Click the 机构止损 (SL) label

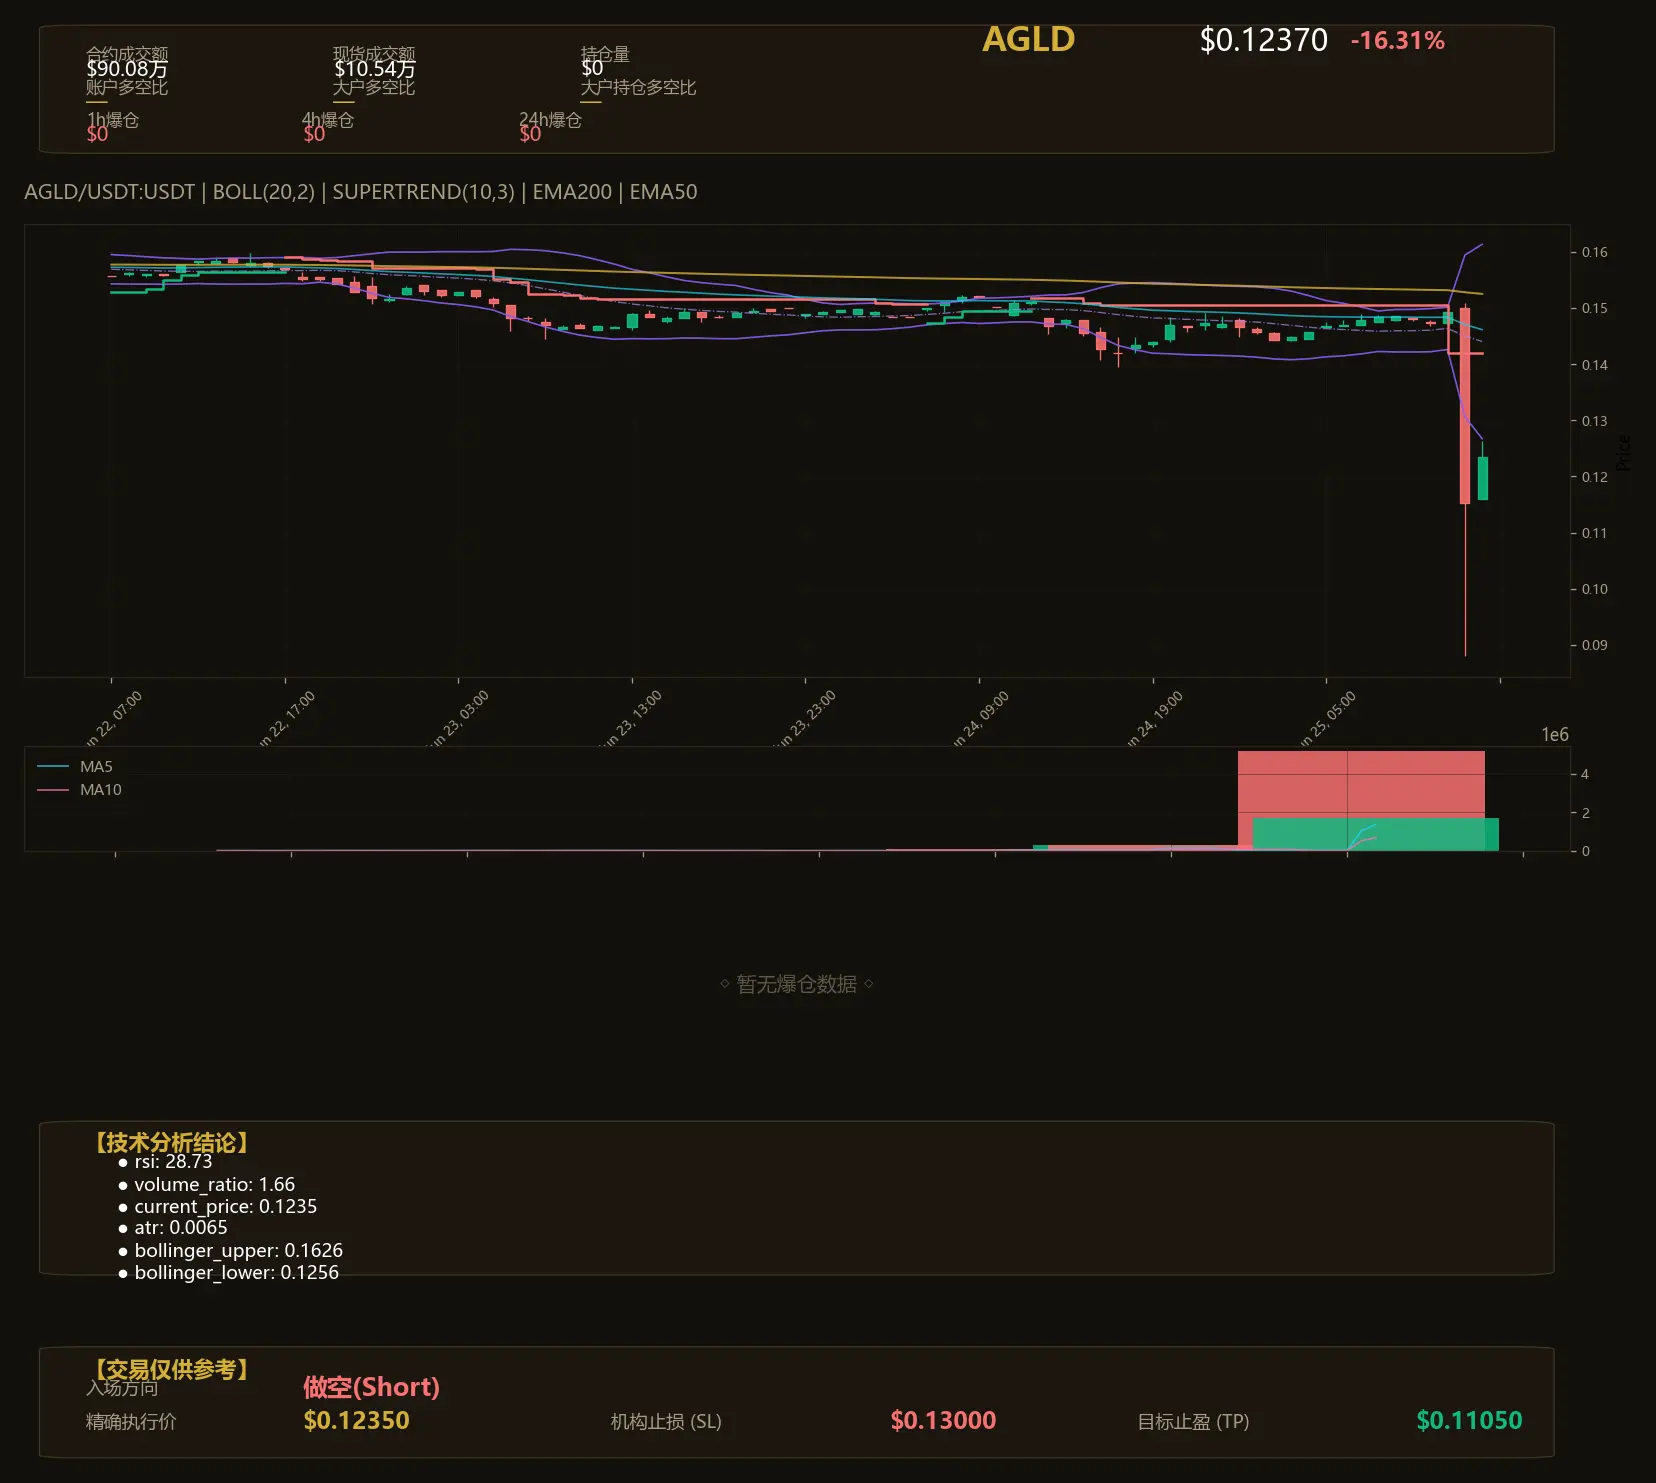point(666,1421)
